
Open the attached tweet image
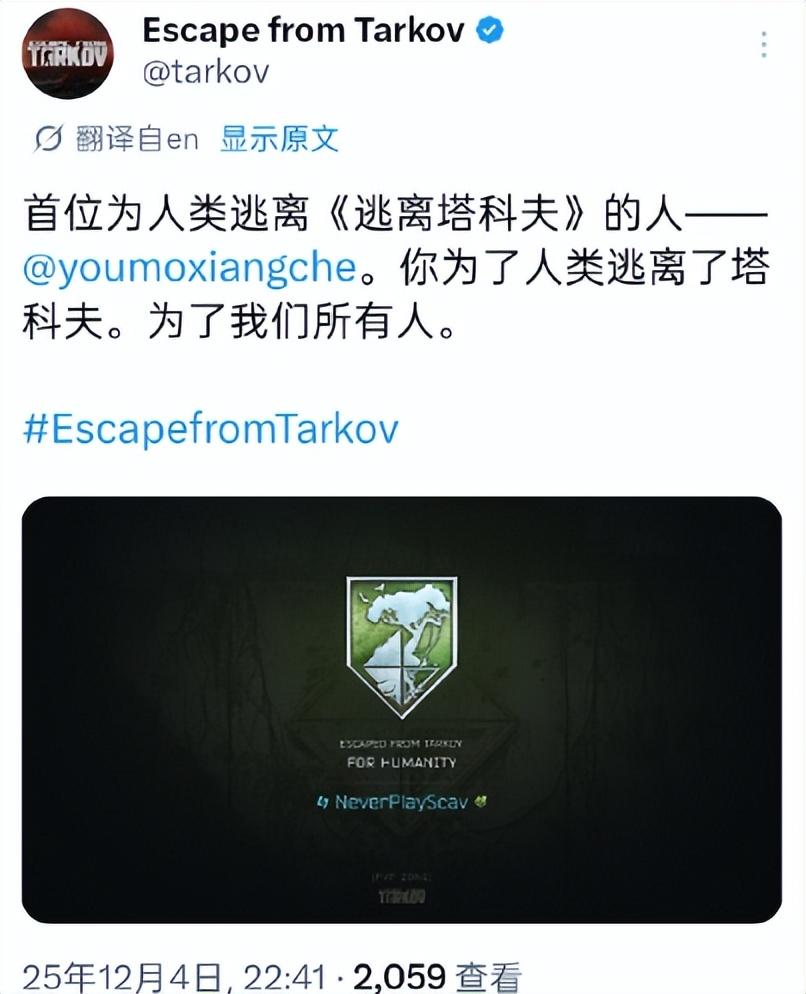pos(402,709)
